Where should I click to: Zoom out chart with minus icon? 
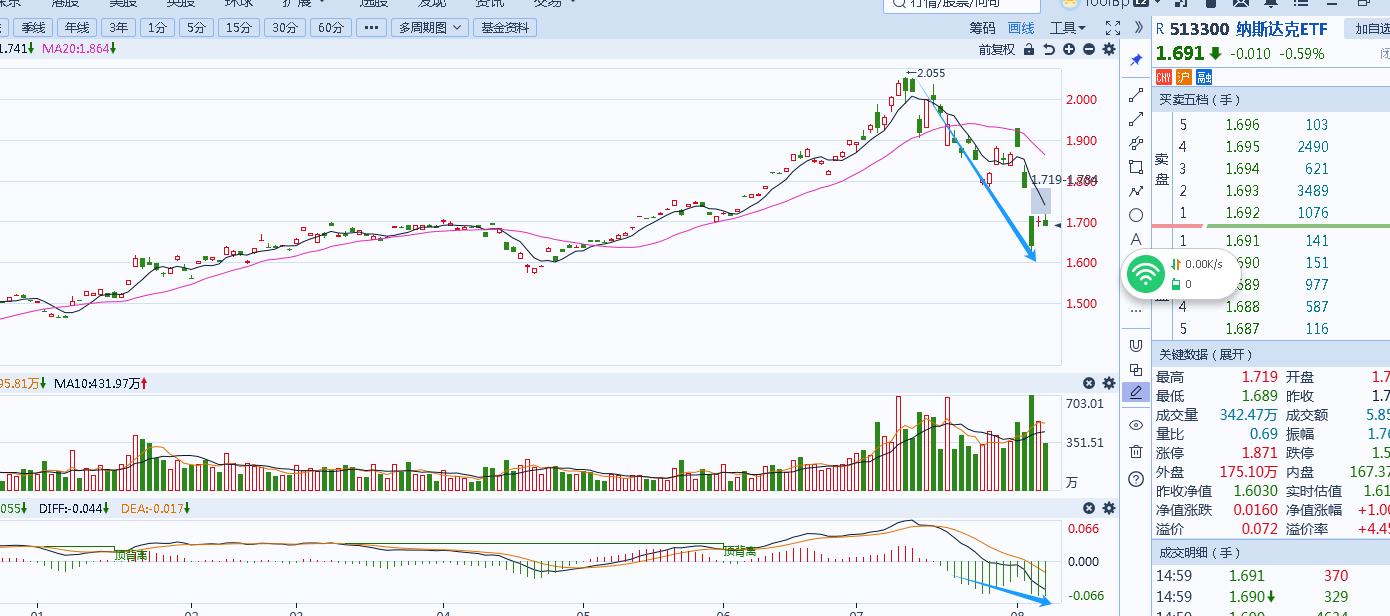tap(1088, 49)
